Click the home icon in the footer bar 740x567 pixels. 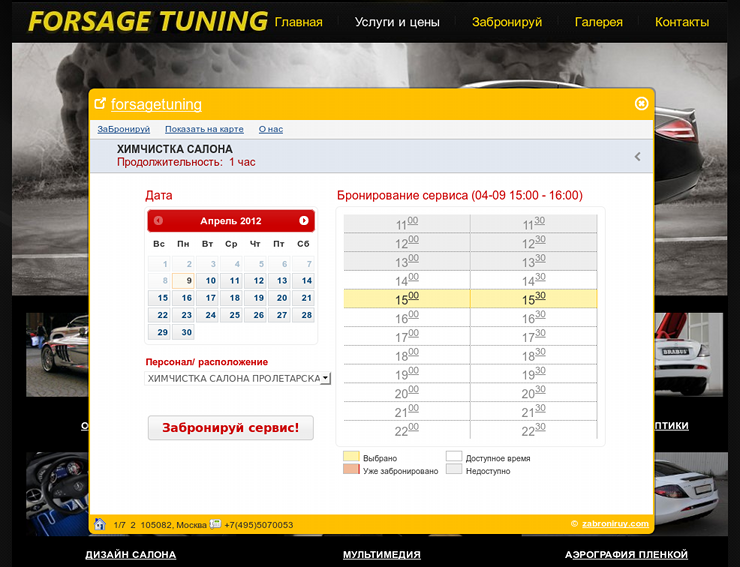100,524
